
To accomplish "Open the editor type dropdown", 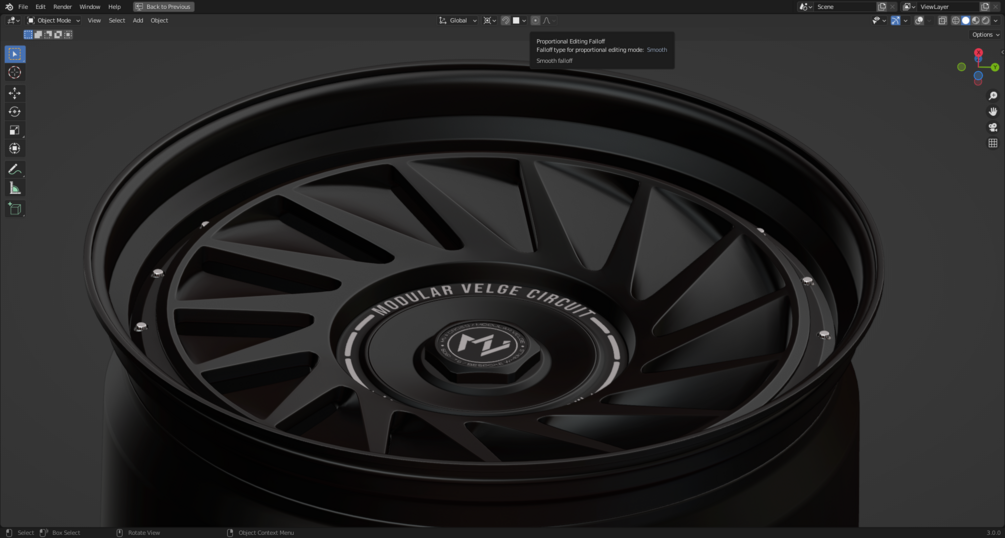I will 13,21.
